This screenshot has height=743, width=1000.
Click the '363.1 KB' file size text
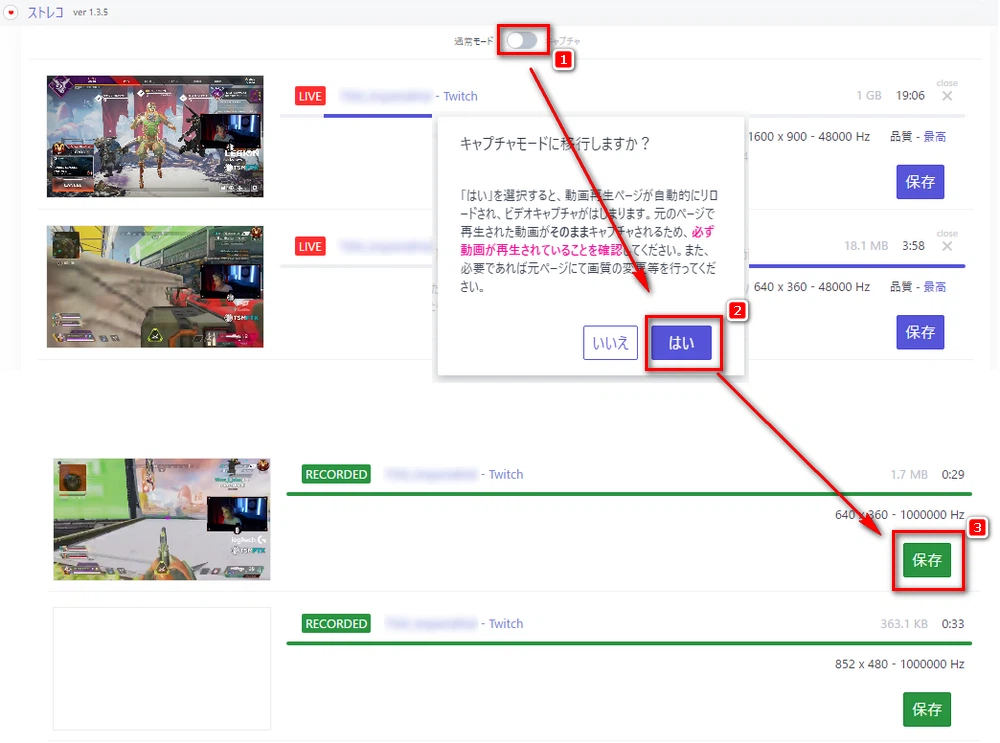[x=904, y=624]
